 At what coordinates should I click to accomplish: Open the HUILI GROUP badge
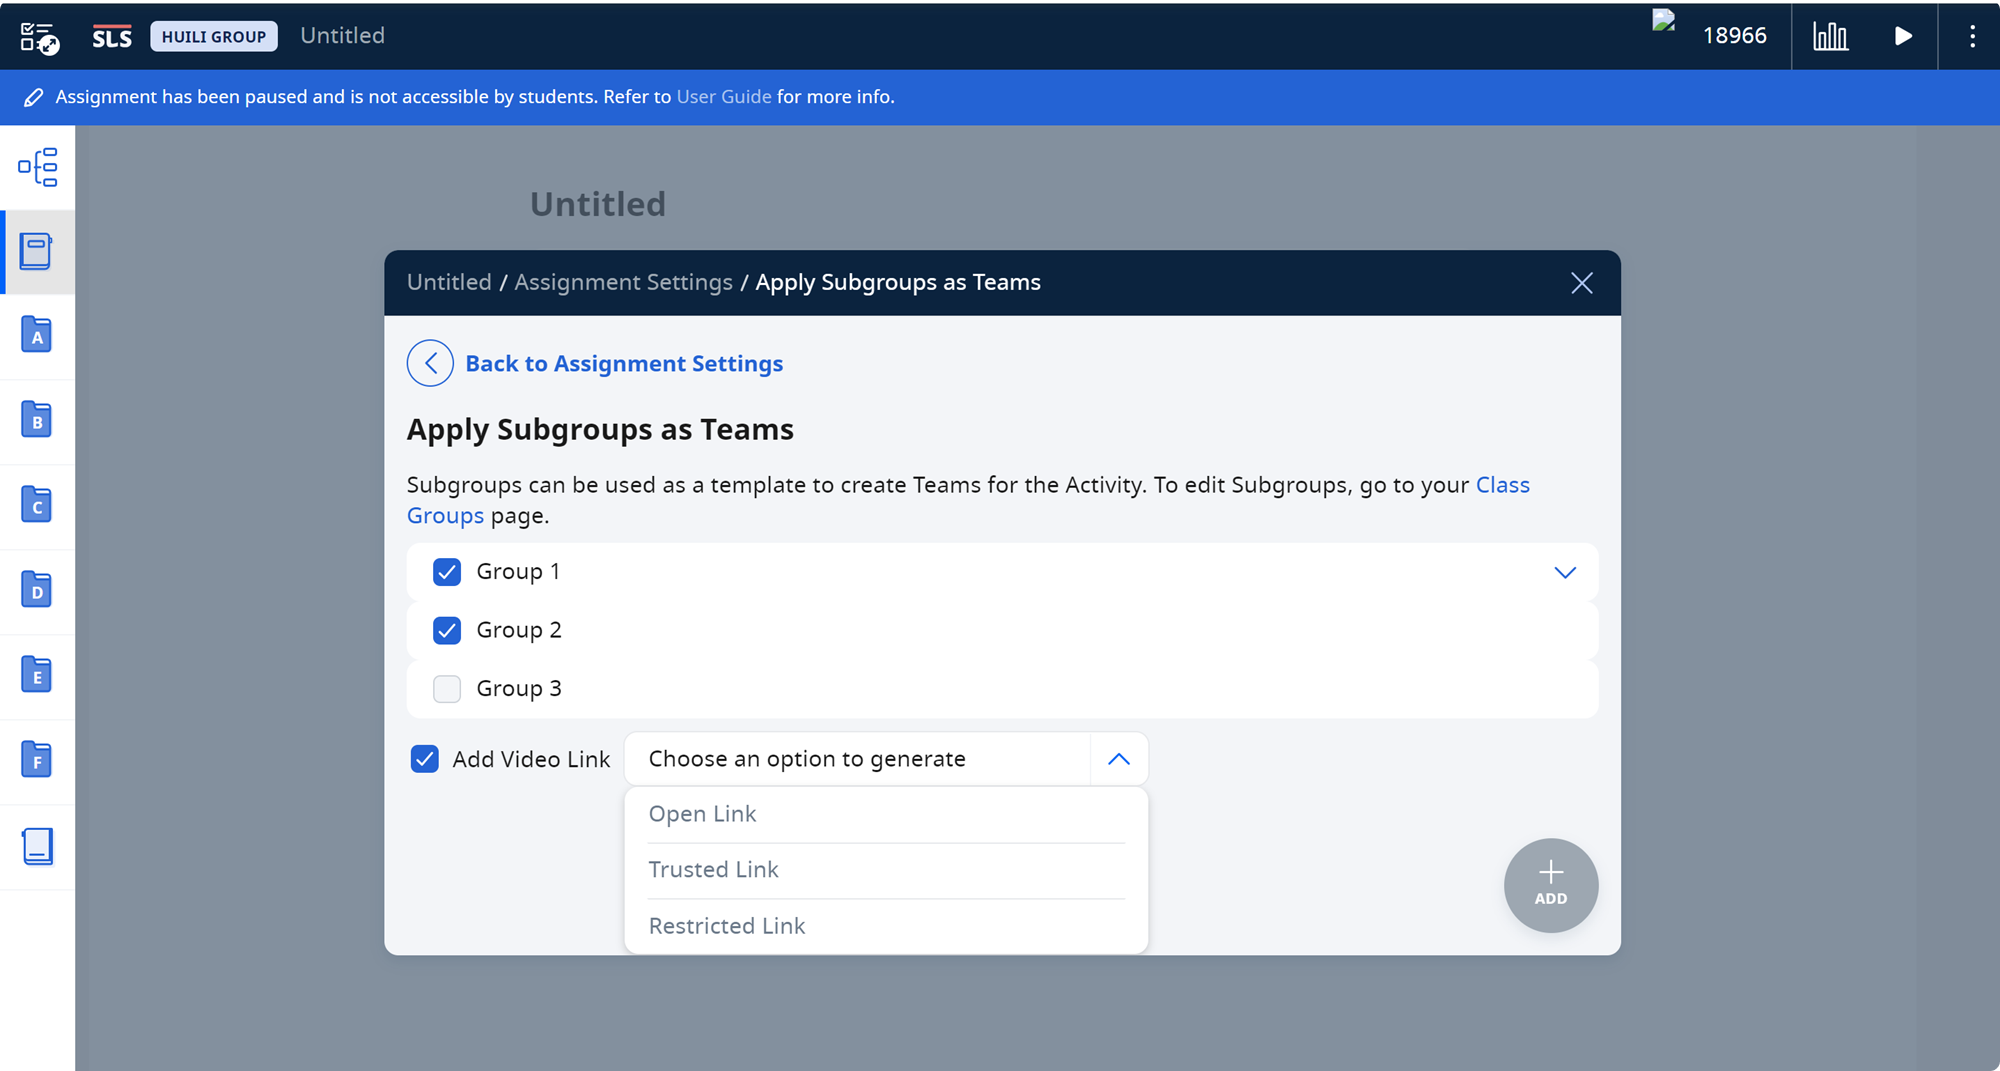[214, 37]
